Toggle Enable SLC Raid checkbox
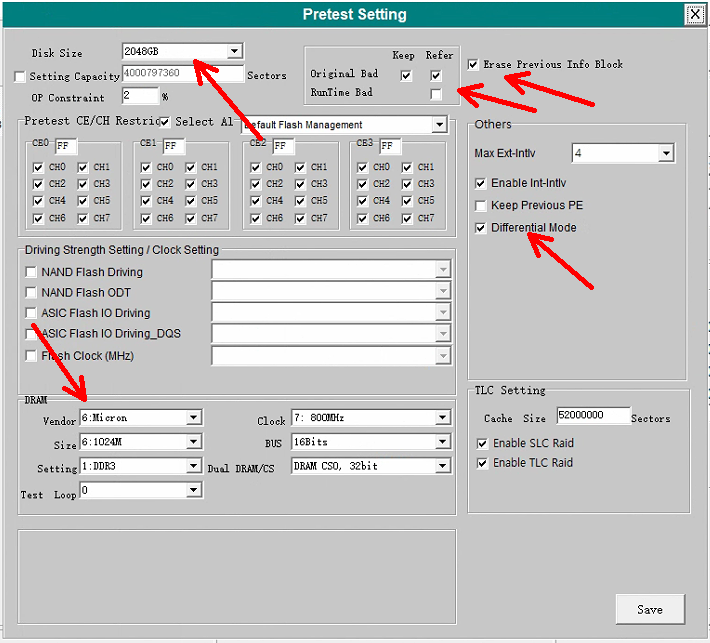 pos(482,443)
